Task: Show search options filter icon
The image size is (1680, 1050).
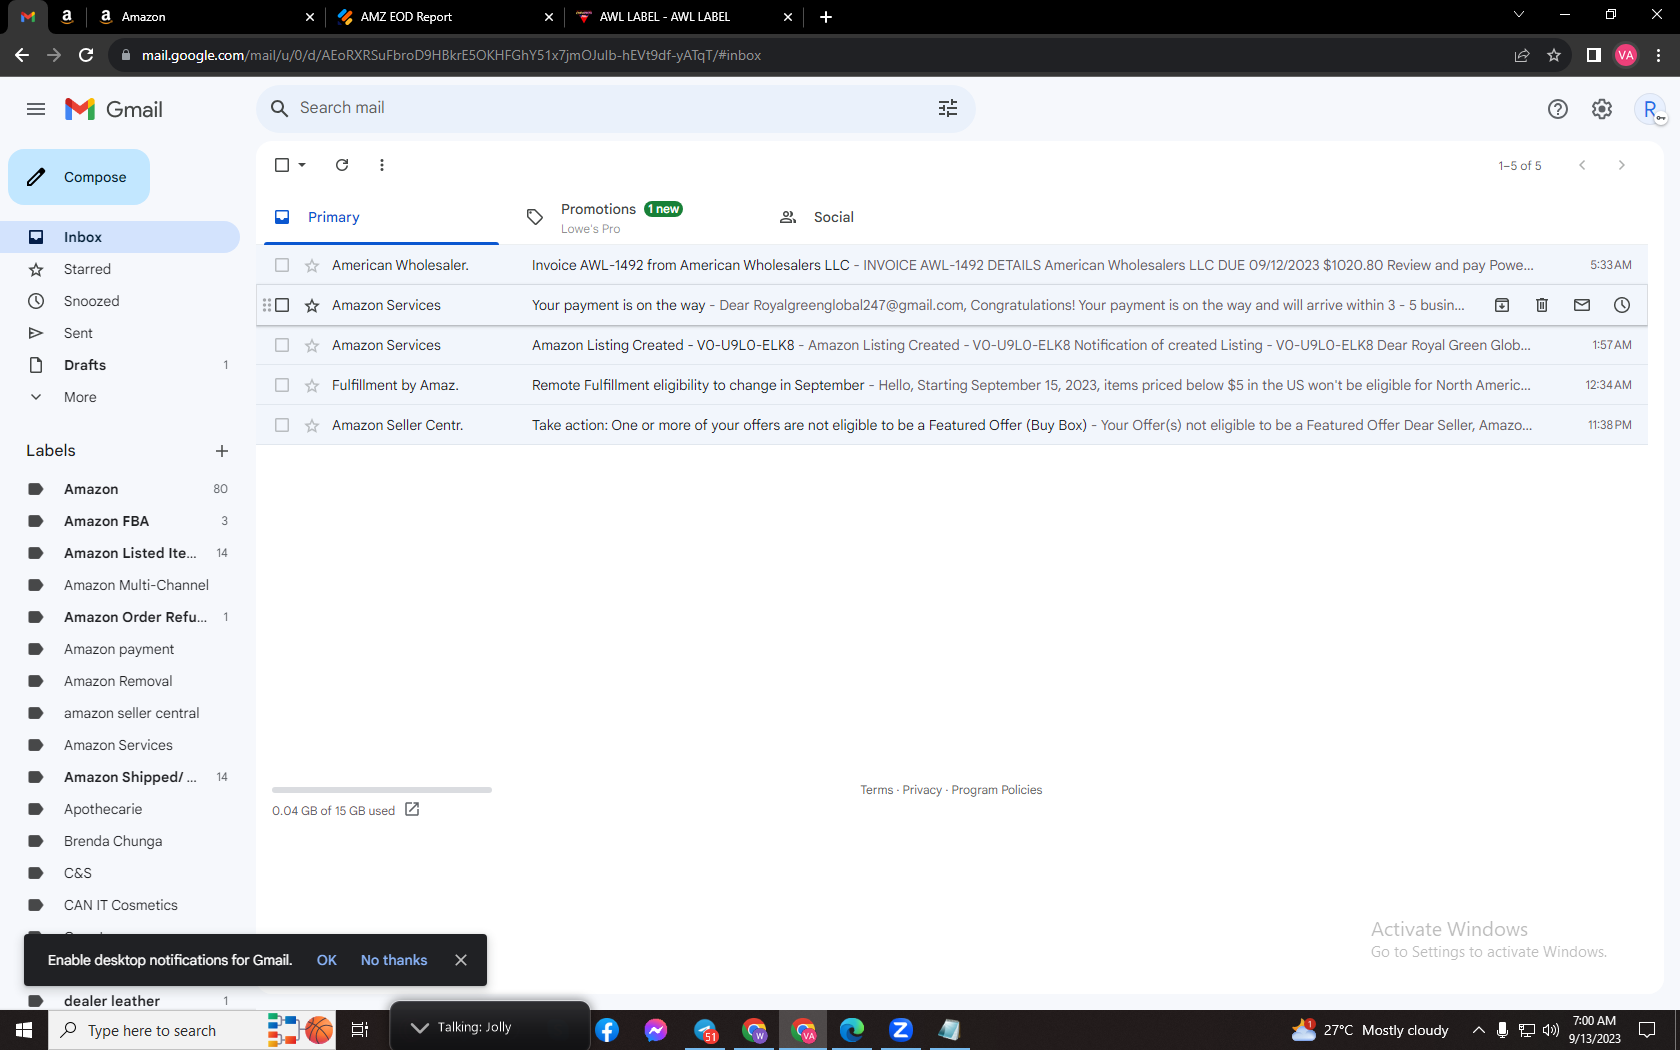Action: click(948, 108)
